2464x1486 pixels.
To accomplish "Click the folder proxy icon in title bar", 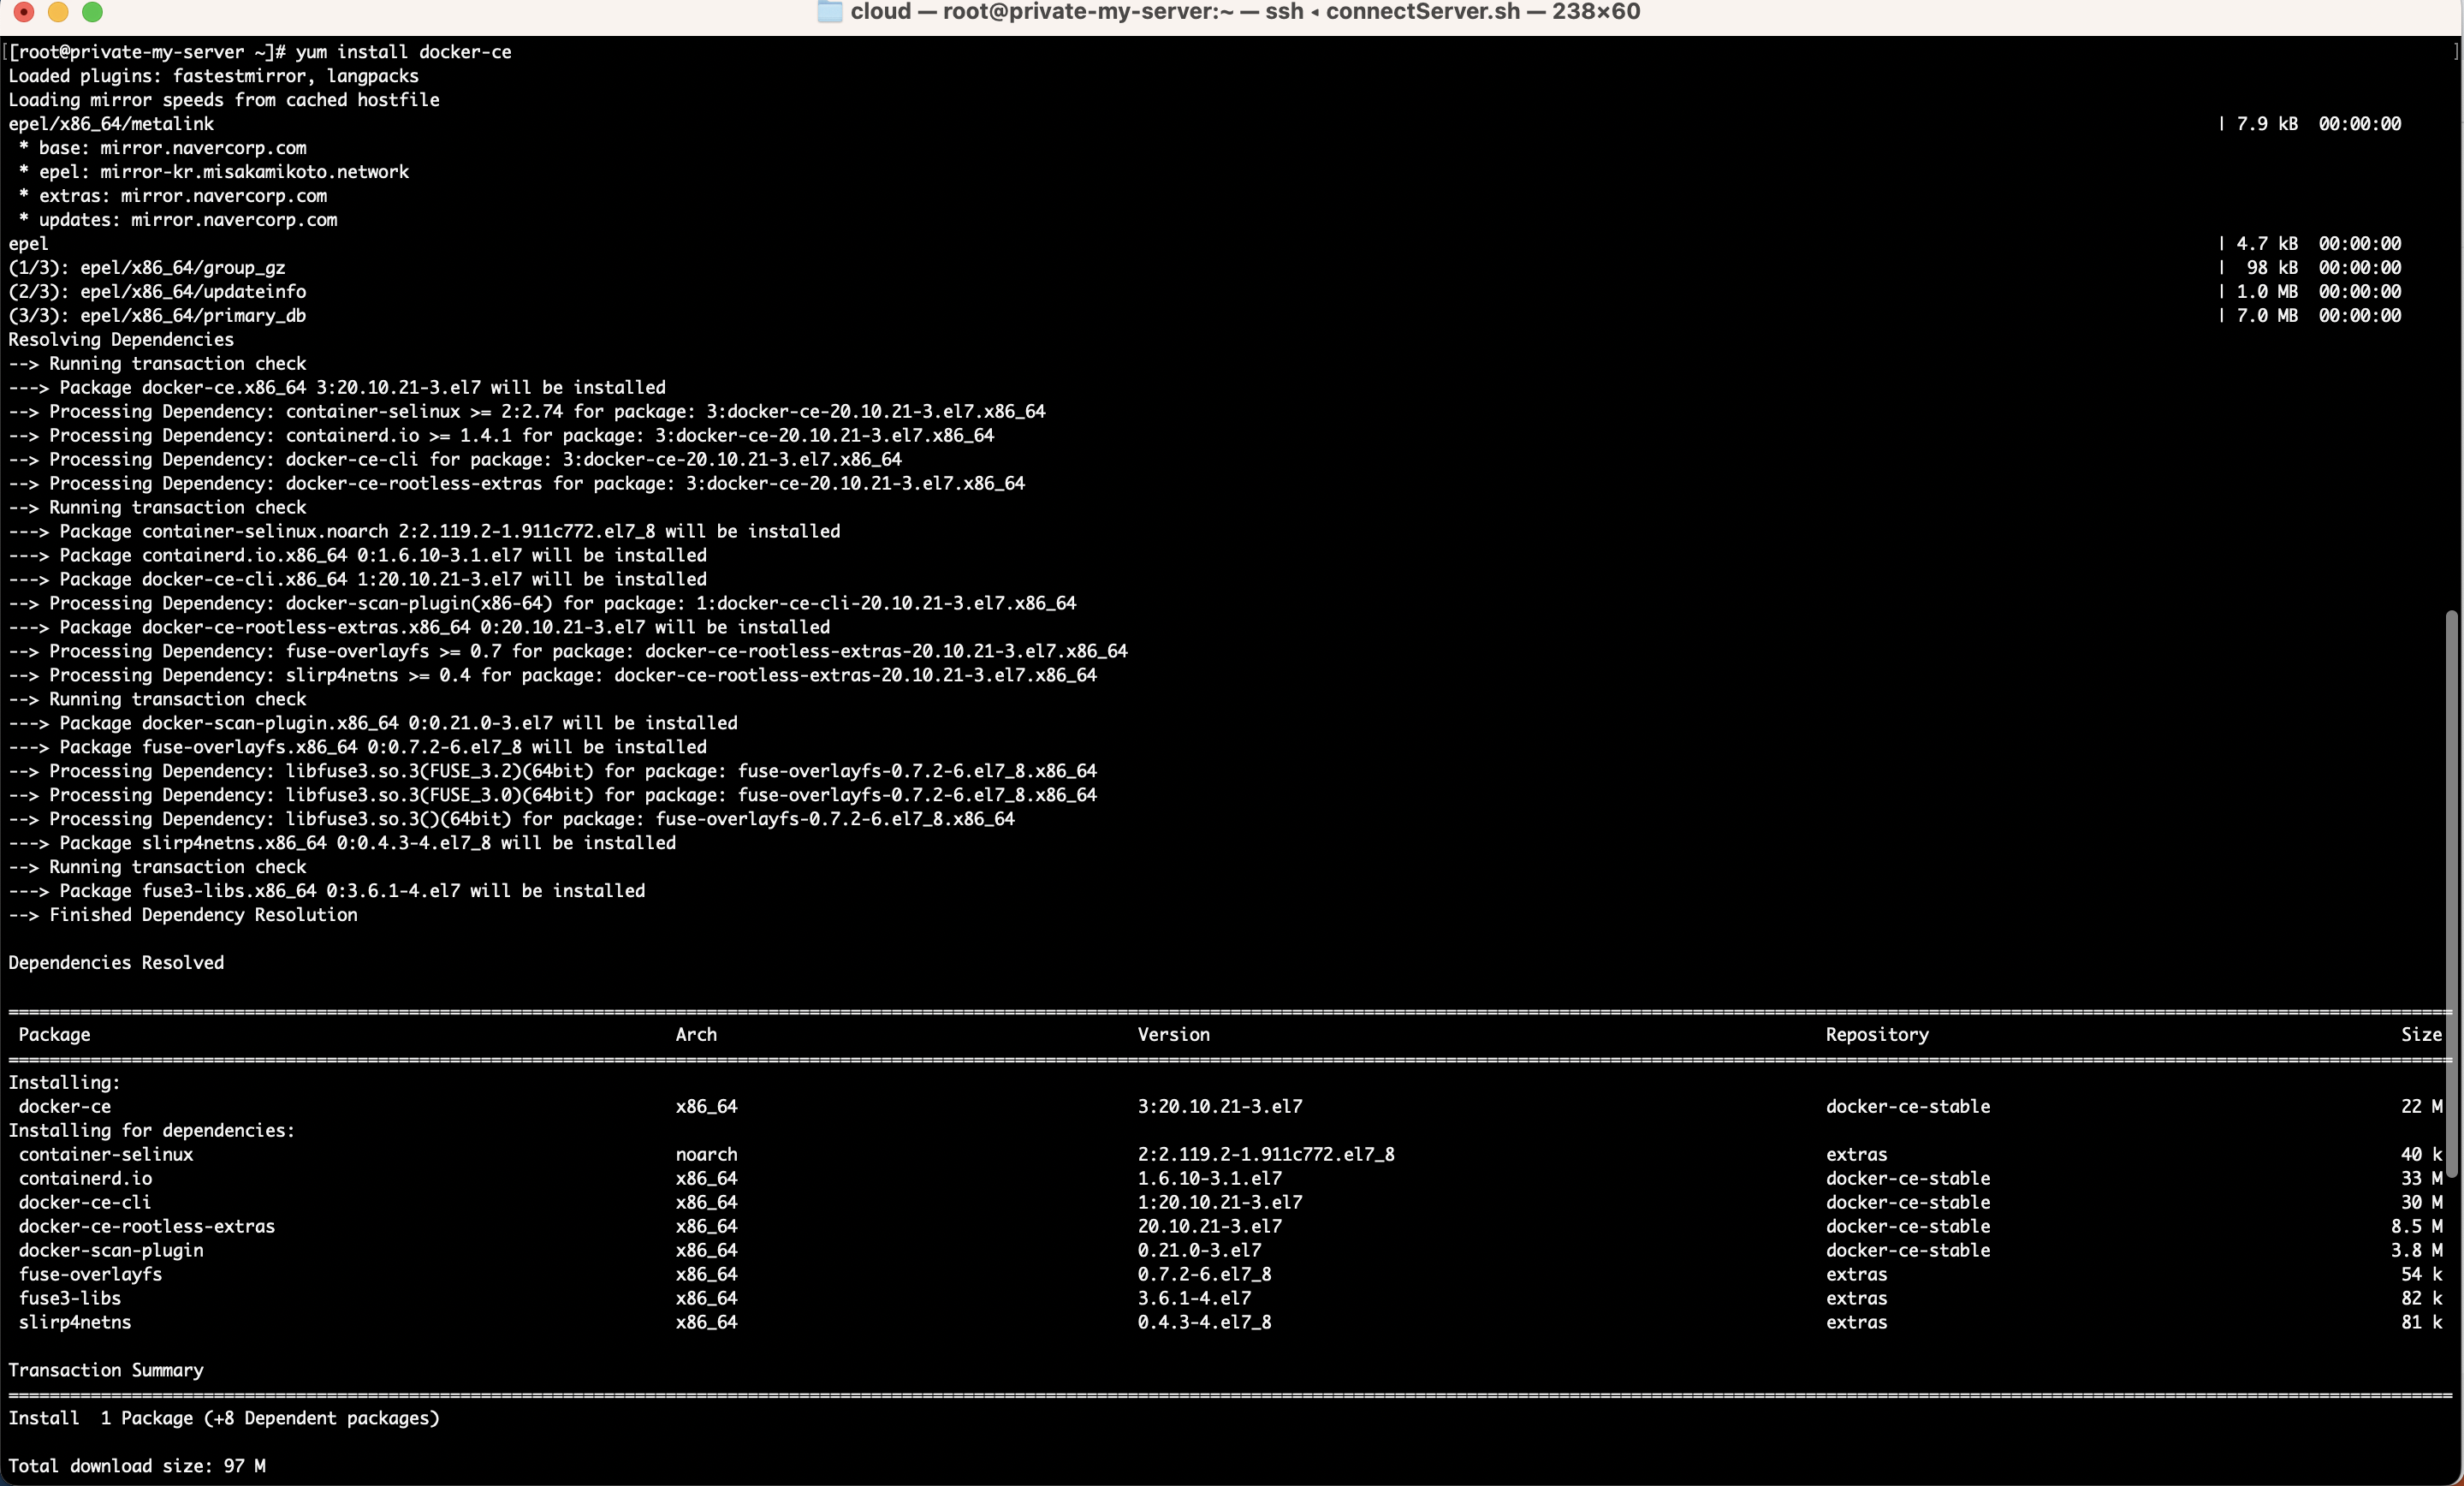I will (x=829, y=12).
